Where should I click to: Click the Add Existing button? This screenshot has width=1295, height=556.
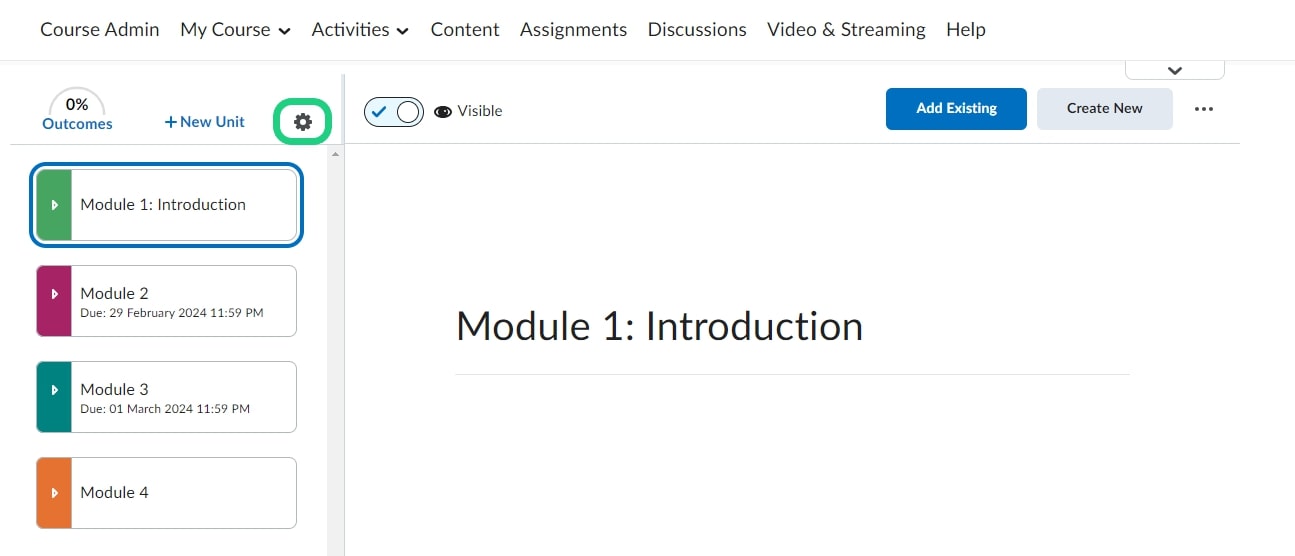click(956, 109)
